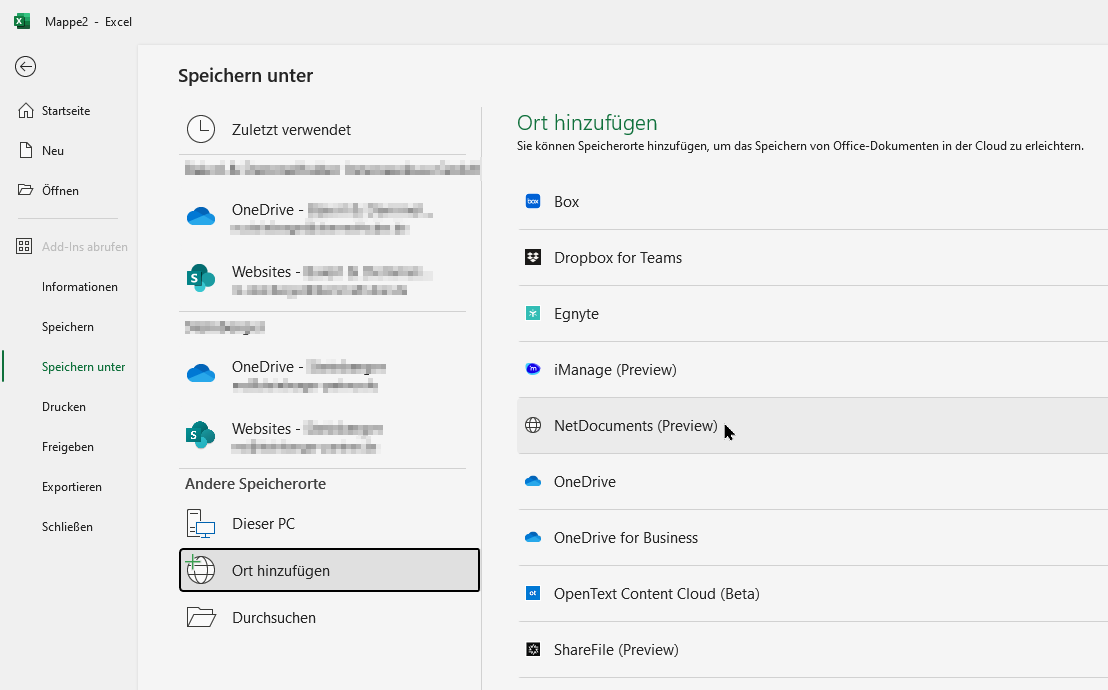This screenshot has height=690, width=1108.
Task: Click the Box storage icon
Action: 533,202
